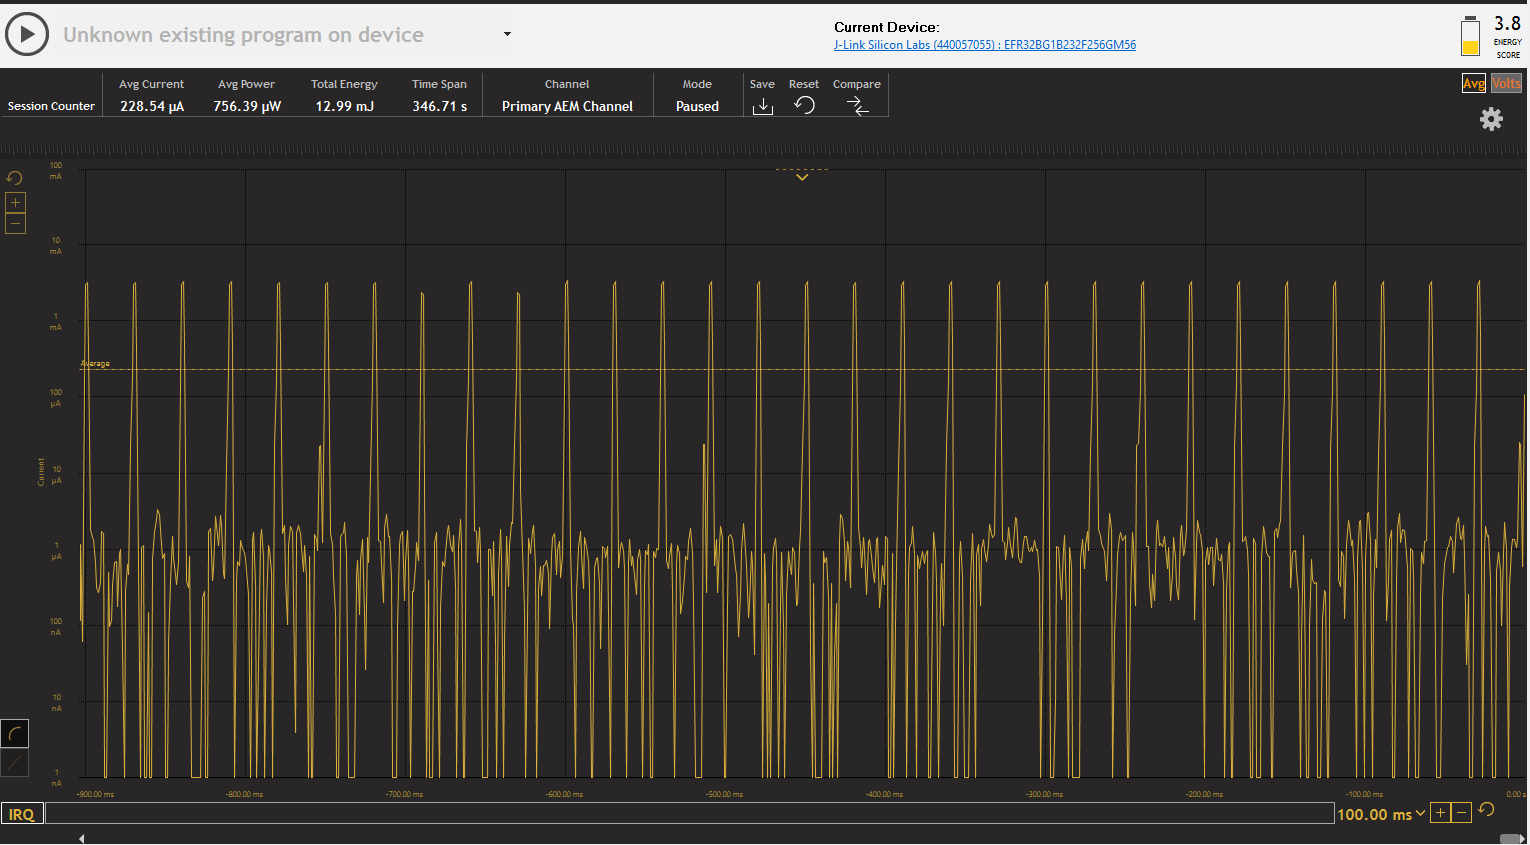Click the yellow chevron marker above the graph
The width and height of the screenshot is (1530, 845).
(x=801, y=176)
